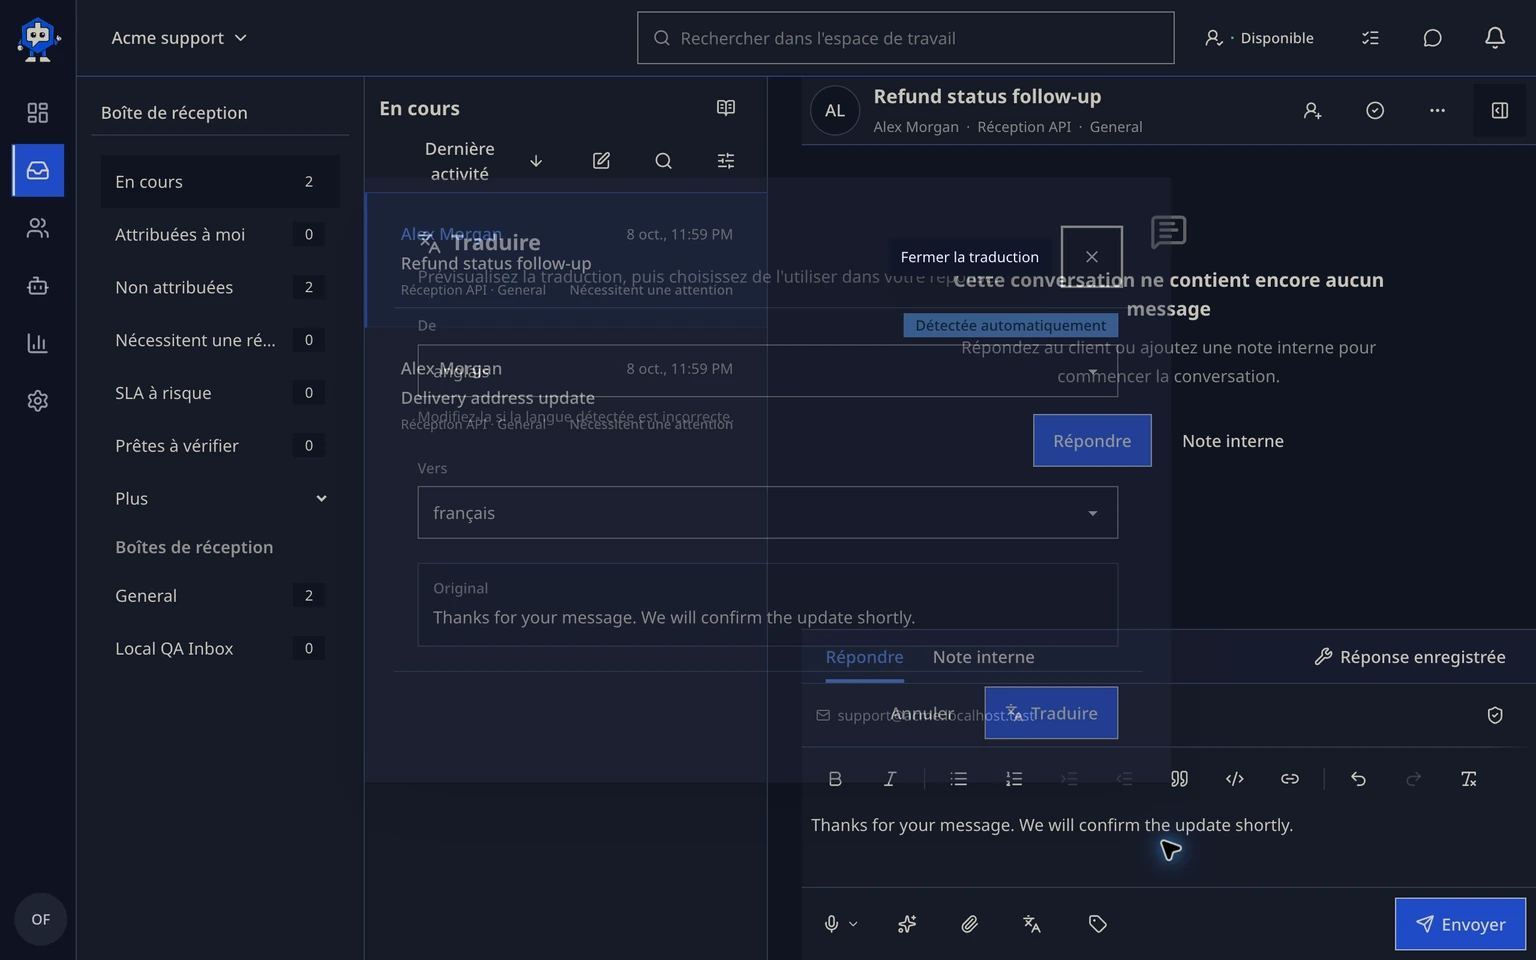1536x960 pixels.
Task: Open the Acme support workspace dropdown
Action: click(179, 38)
